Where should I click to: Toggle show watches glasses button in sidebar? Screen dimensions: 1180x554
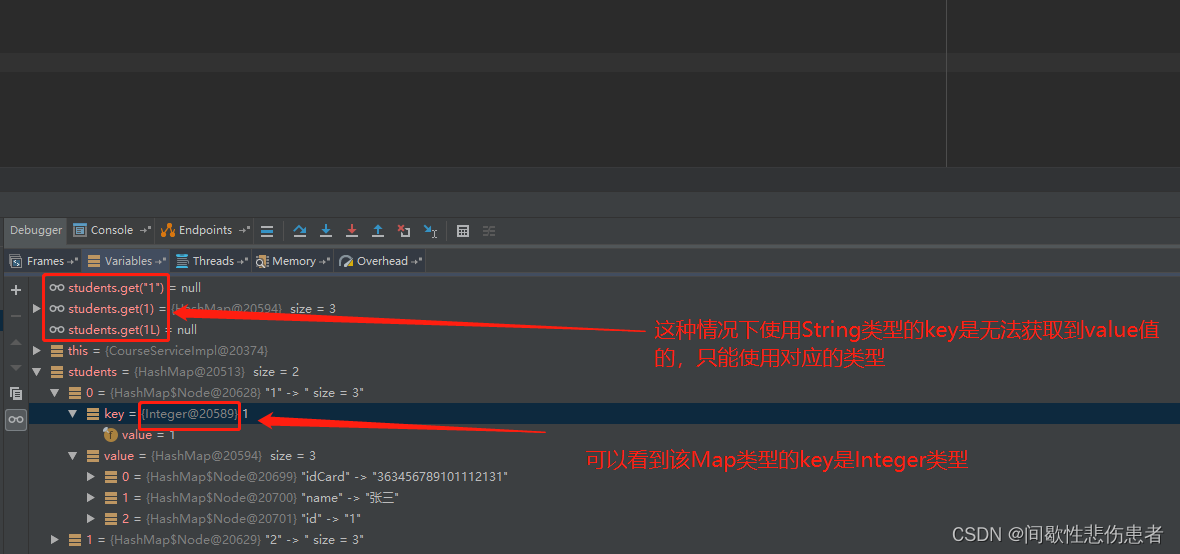[x=15, y=420]
